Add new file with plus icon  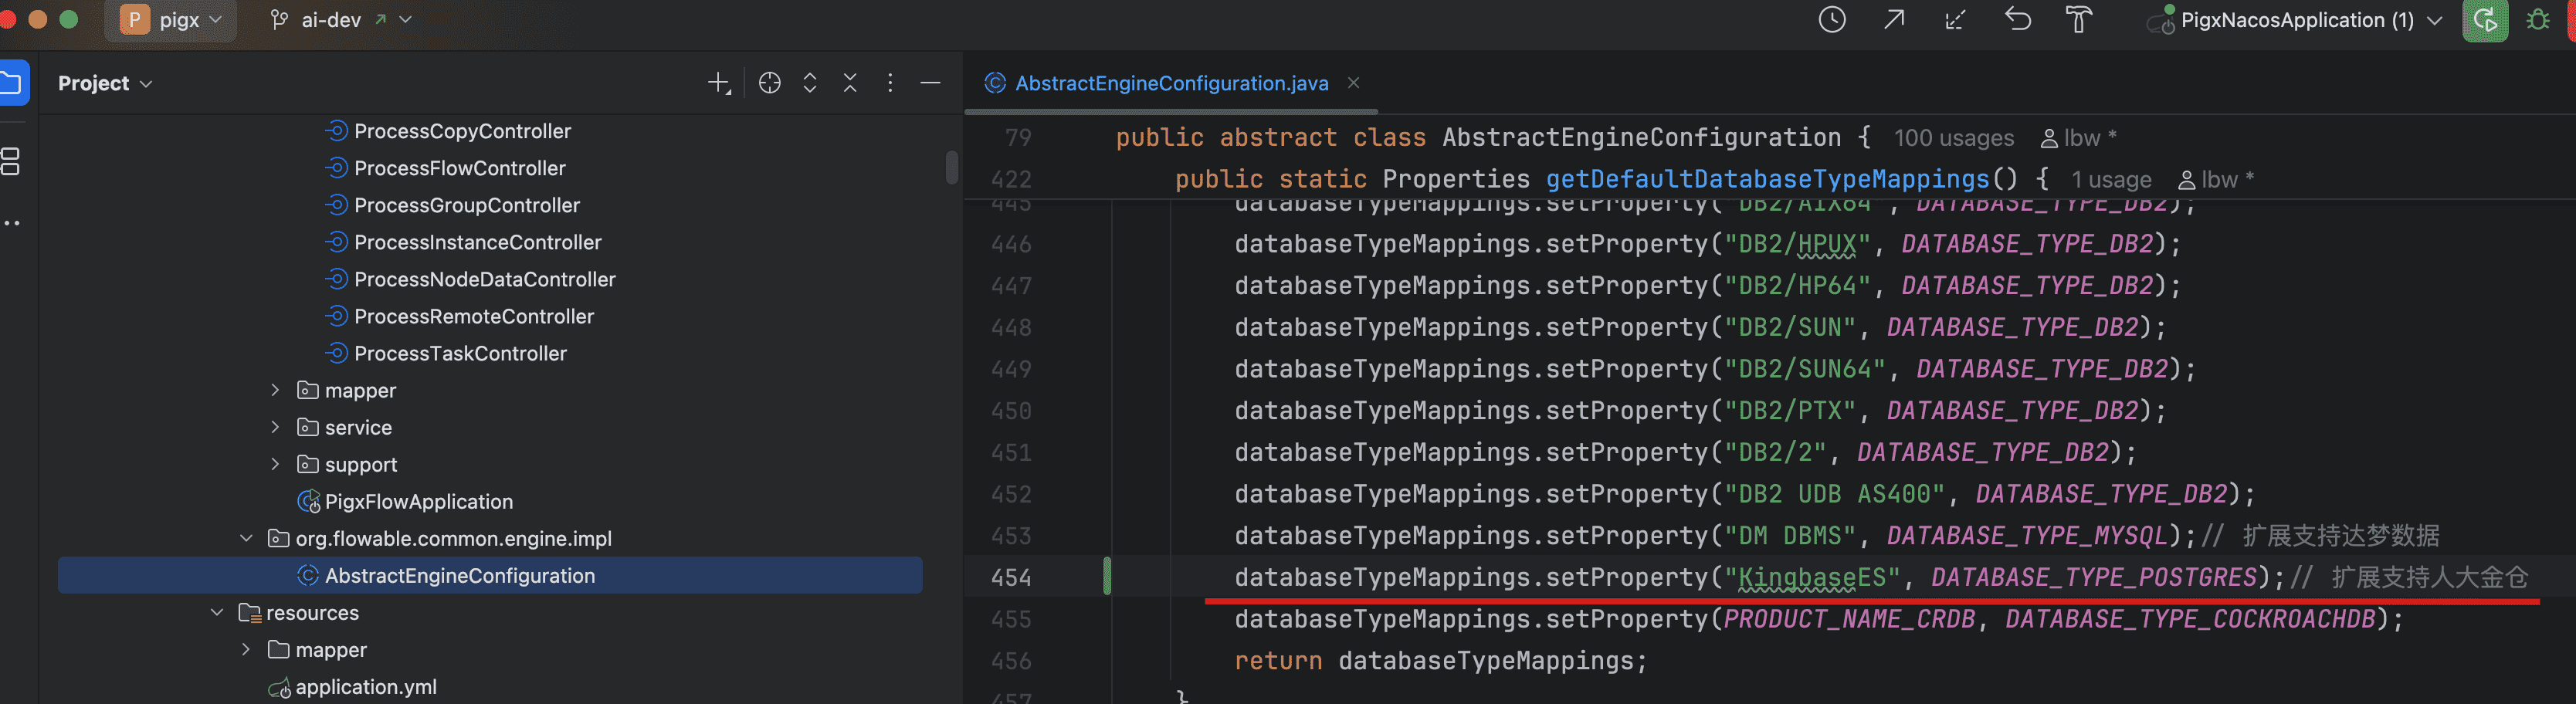coord(718,83)
